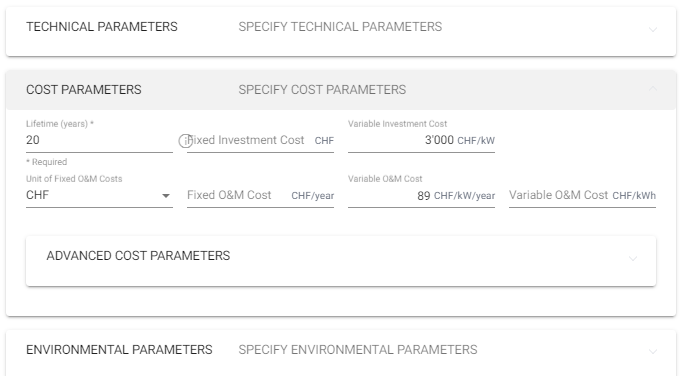The height and width of the screenshot is (376, 694).
Task: Click the Fixed O&M Cost CHF/year field
Action: 260,195
